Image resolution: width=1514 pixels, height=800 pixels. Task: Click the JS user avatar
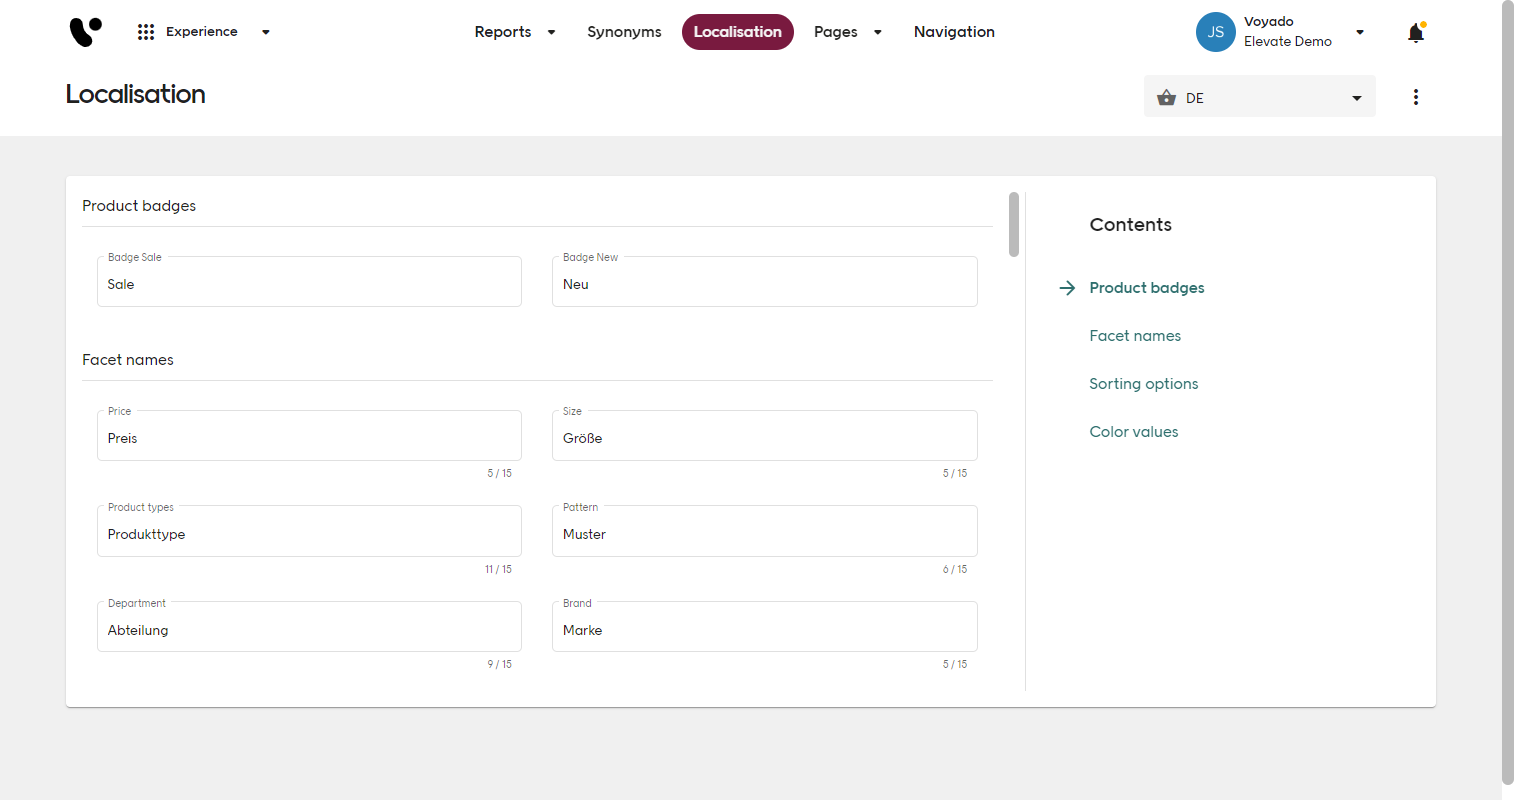point(1216,32)
